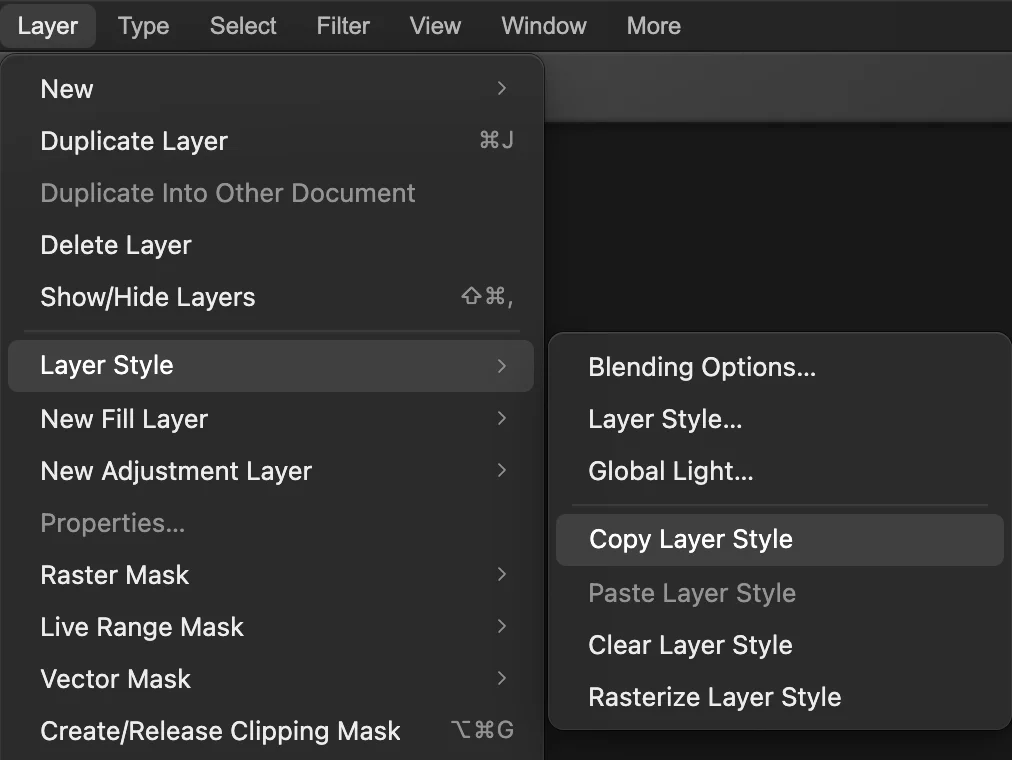Expand the Raster Mask submenu

pos(271,575)
